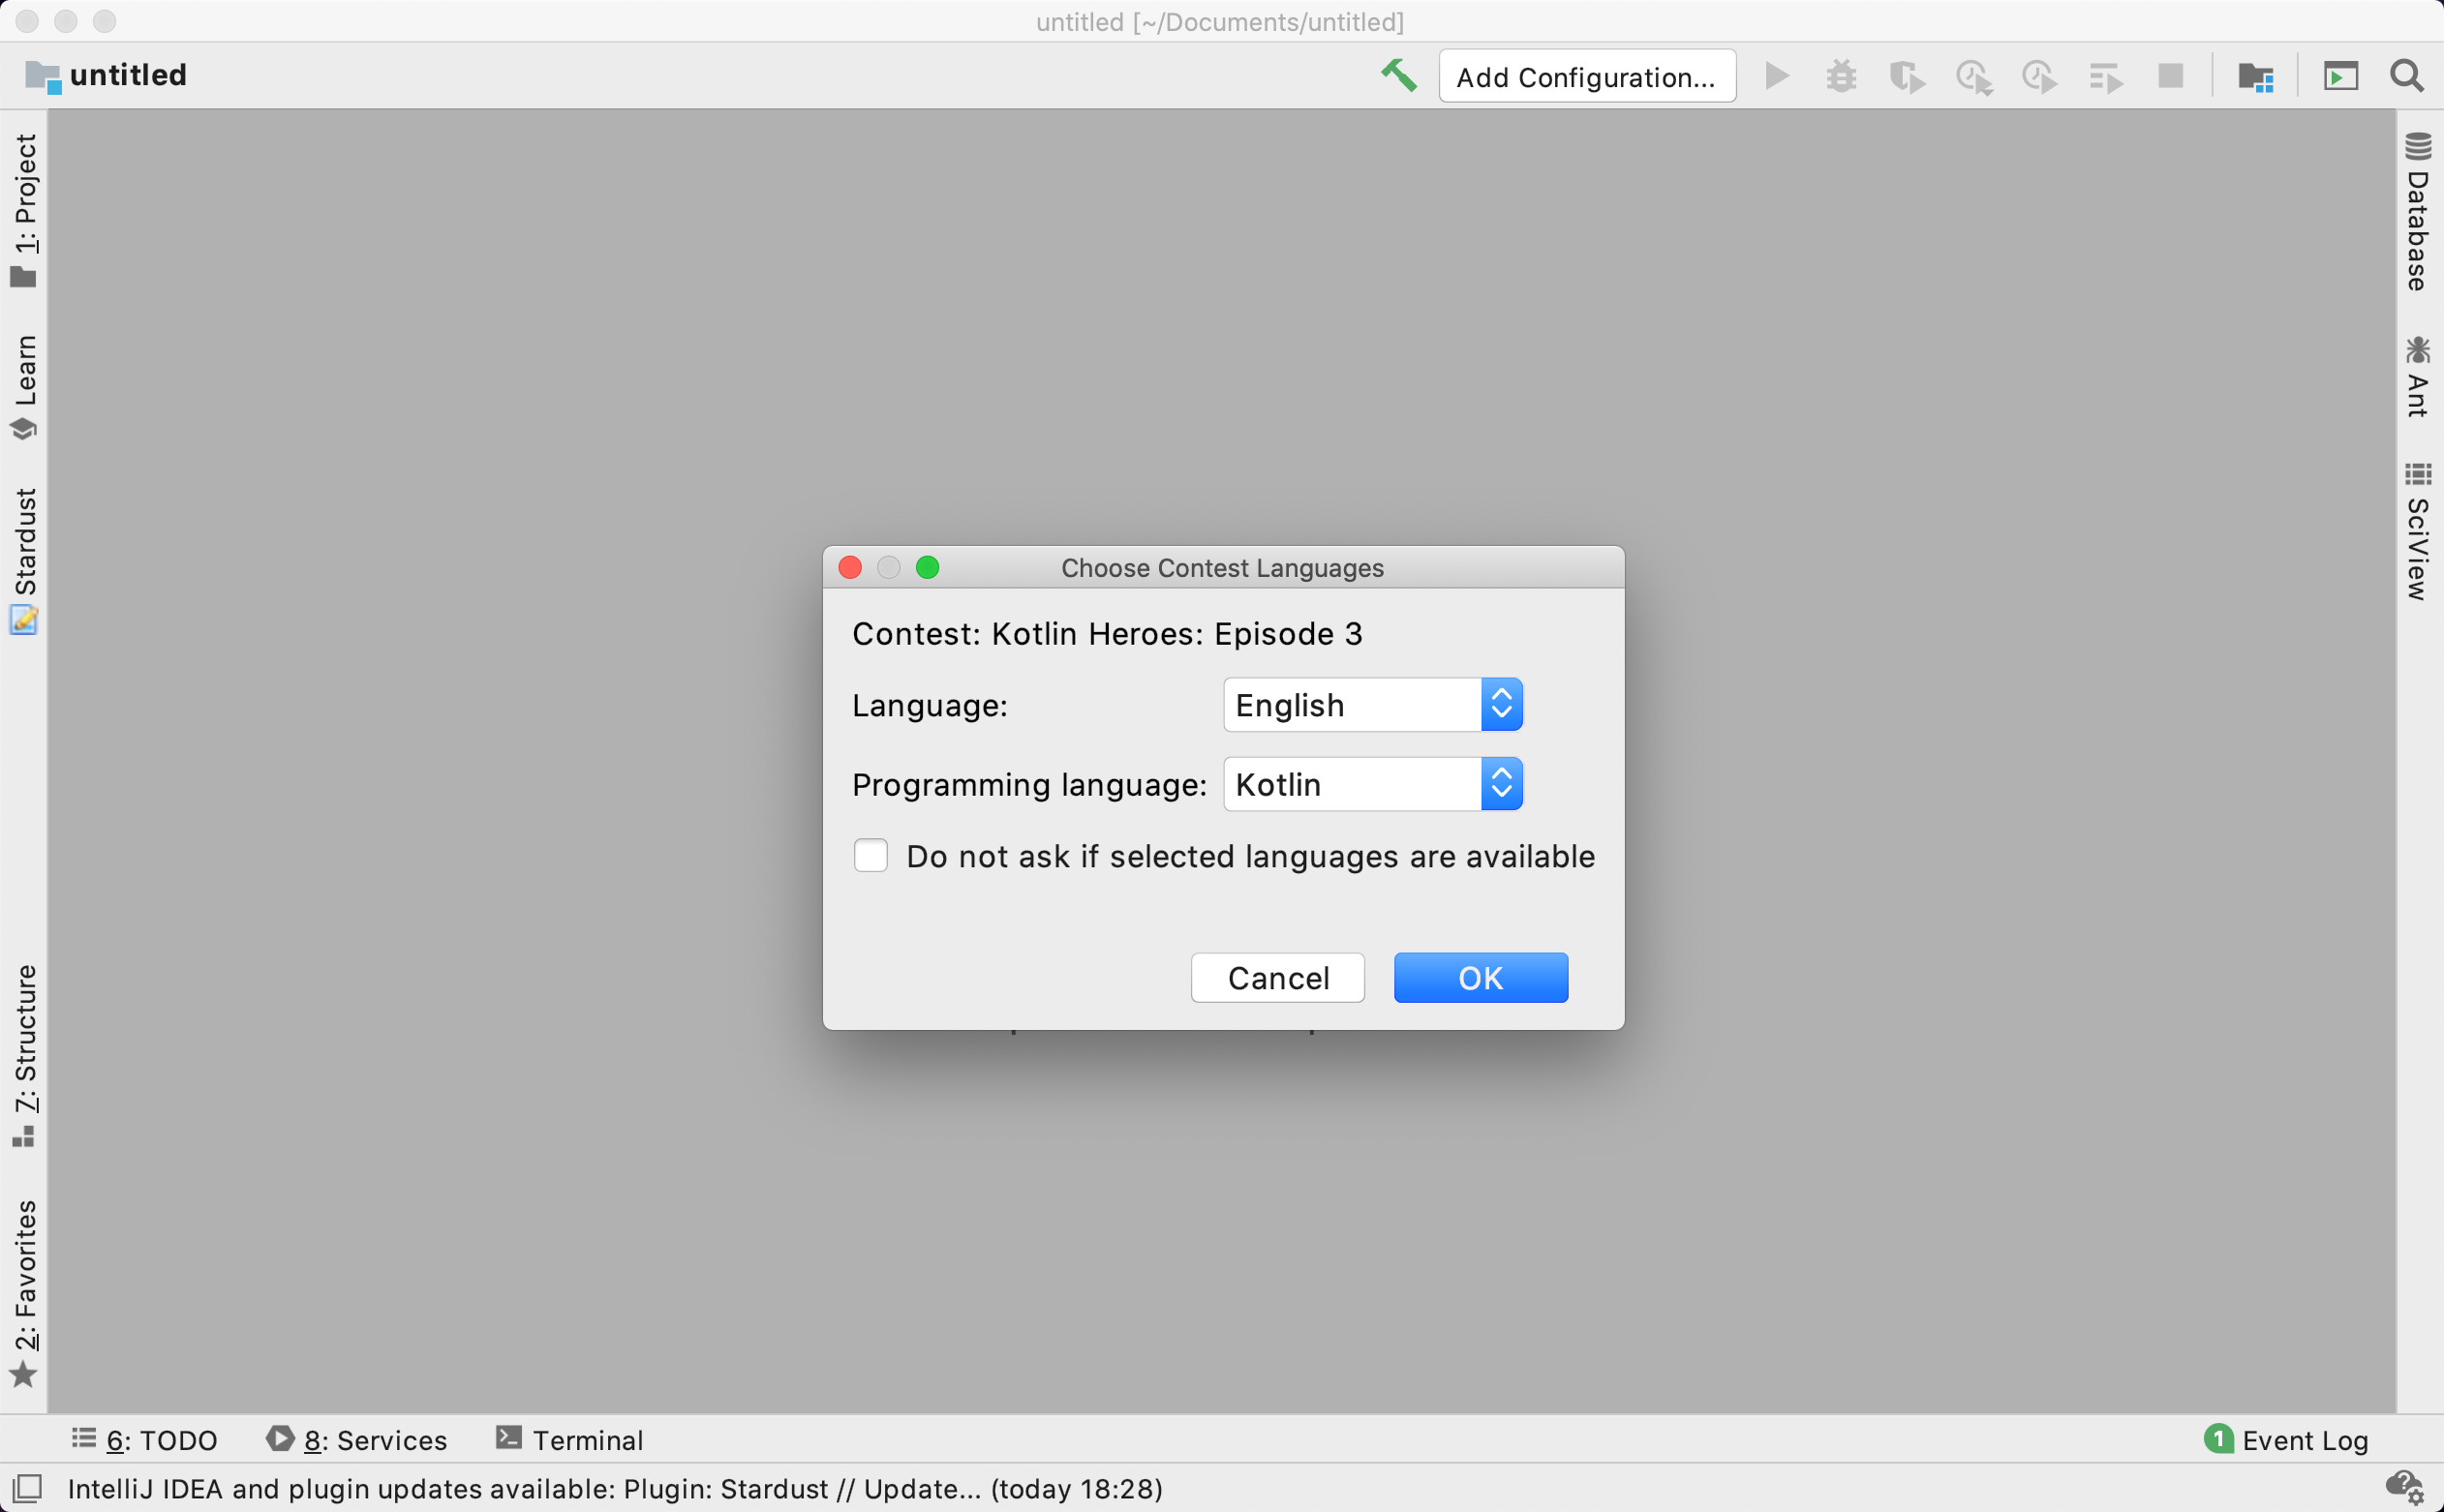Screen dimensions: 2444x1512
Task: Expand the Programming language dropdown
Action: coord(1500,784)
